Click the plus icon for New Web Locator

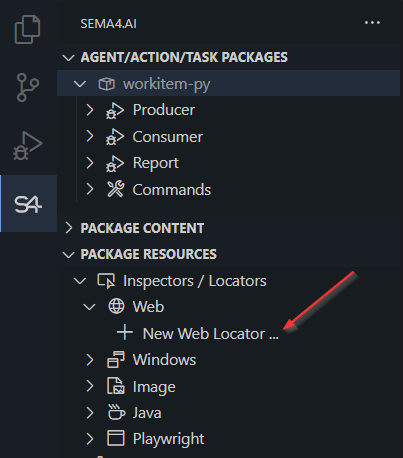[125, 333]
